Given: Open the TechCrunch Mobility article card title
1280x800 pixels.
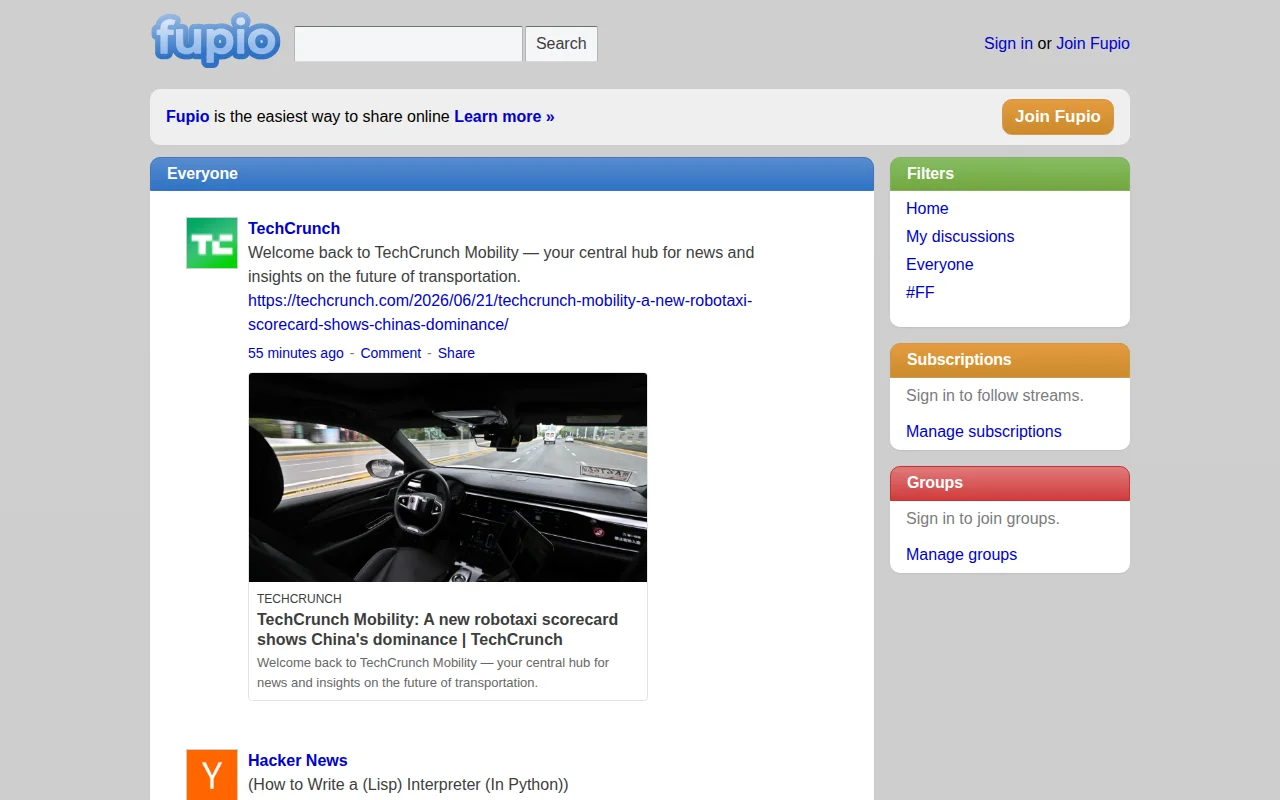Looking at the screenshot, I should coord(438,629).
